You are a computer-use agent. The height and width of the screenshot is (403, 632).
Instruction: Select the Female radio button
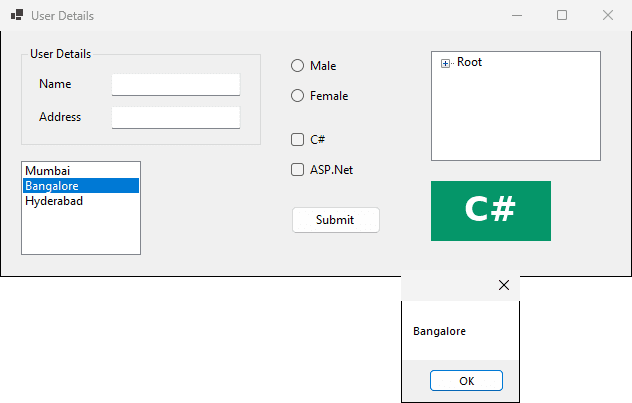(297, 96)
